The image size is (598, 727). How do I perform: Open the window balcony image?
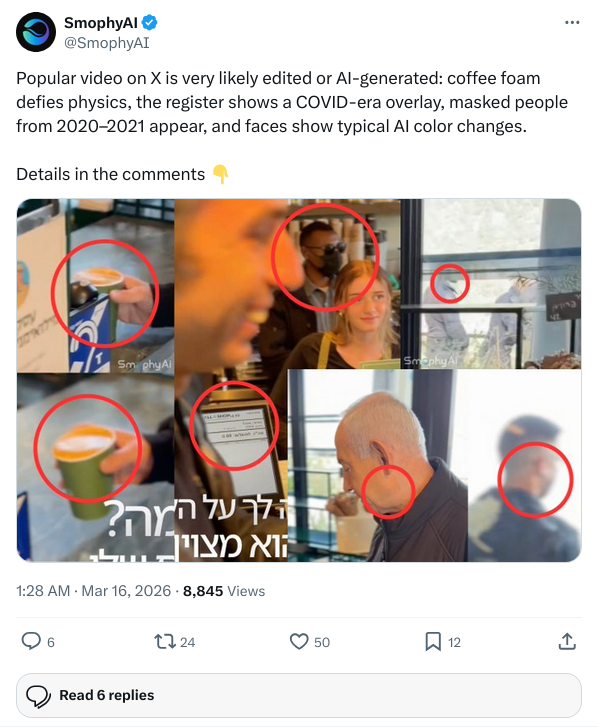click(490, 284)
